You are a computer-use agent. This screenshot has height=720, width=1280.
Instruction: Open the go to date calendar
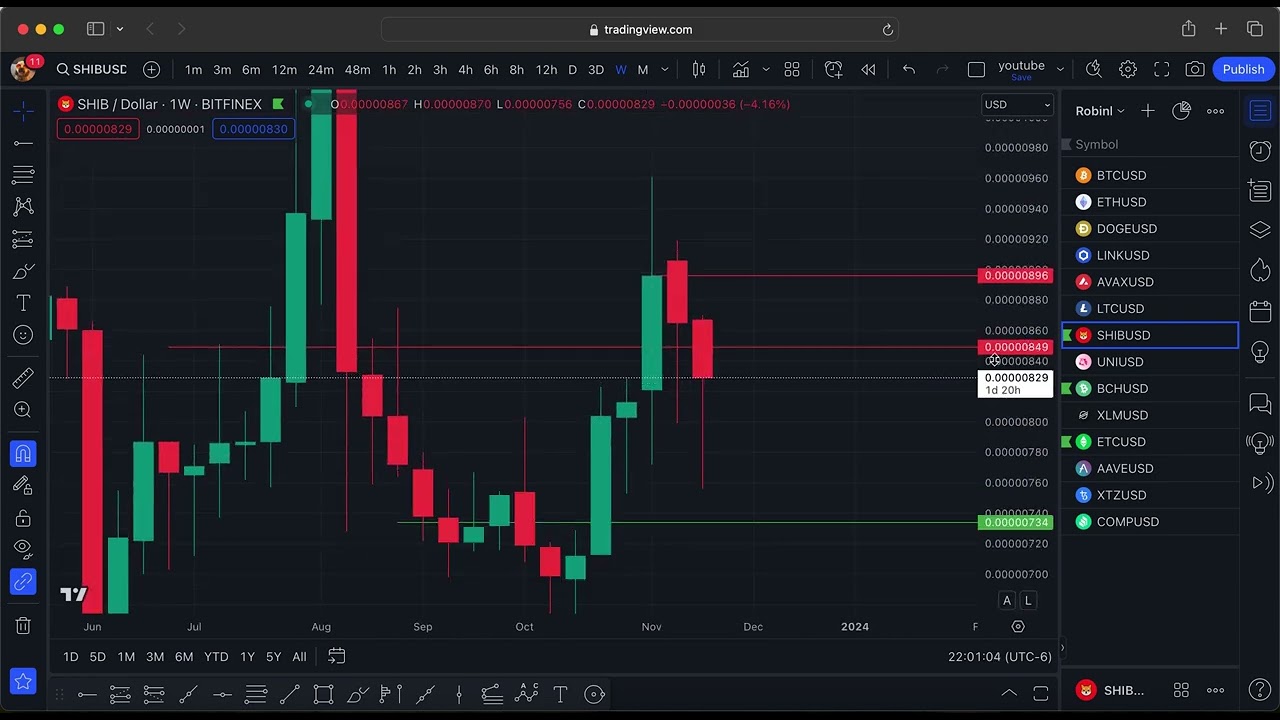[x=337, y=656]
